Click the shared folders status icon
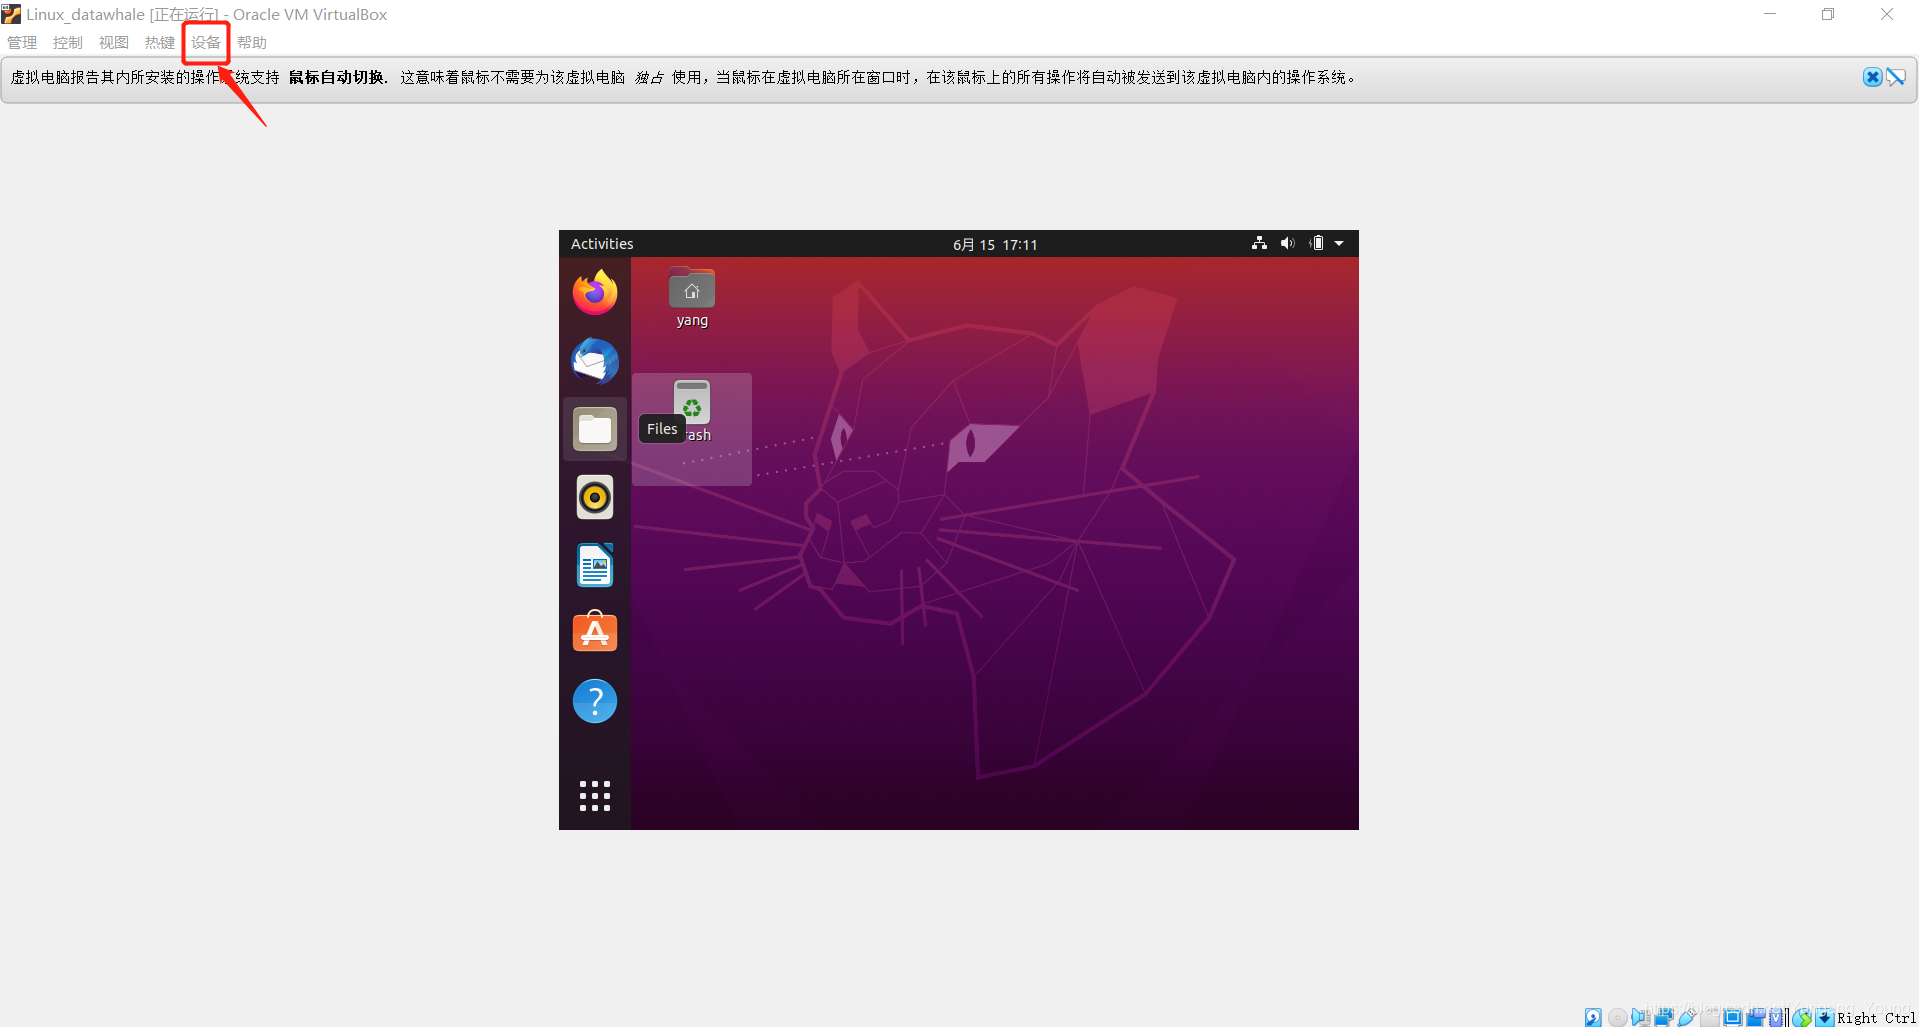 coord(1710,1018)
